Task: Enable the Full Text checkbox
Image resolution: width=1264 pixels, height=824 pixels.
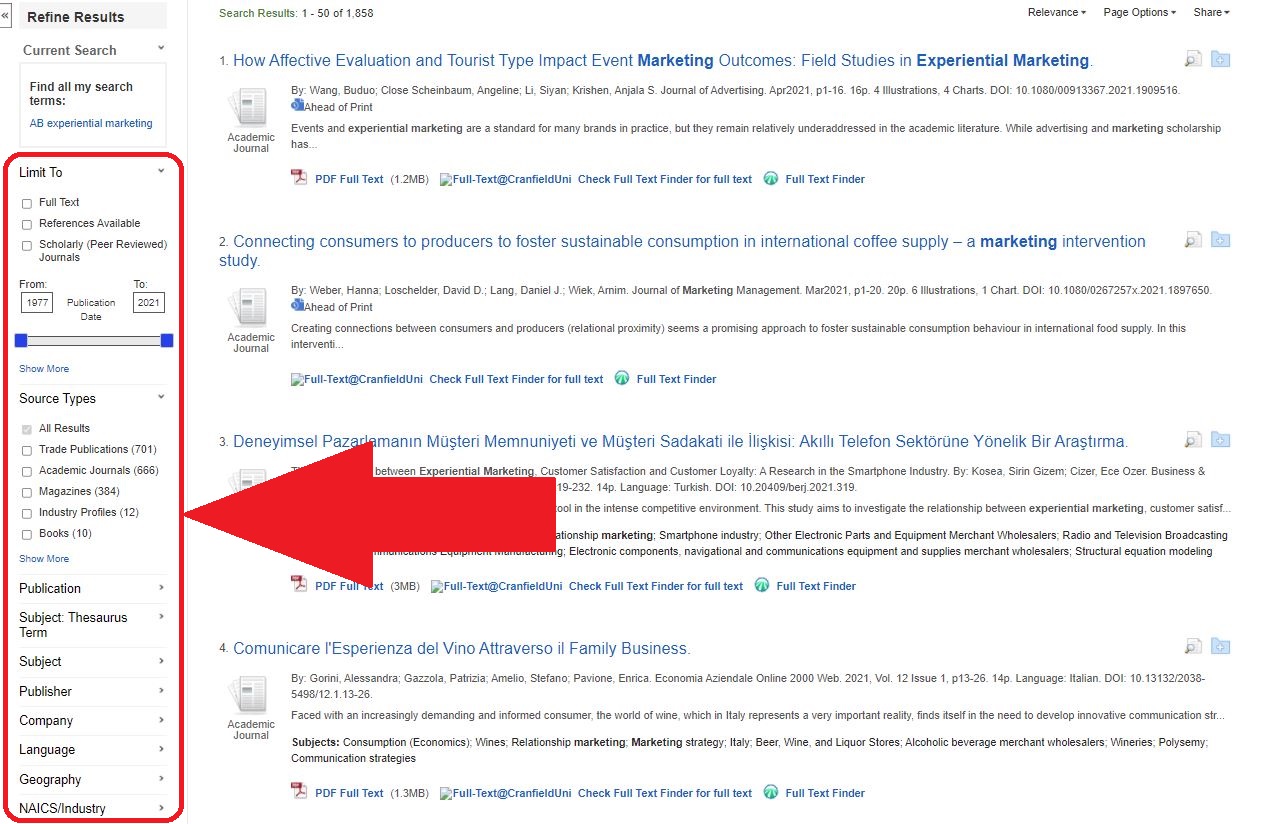Action: 27,203
